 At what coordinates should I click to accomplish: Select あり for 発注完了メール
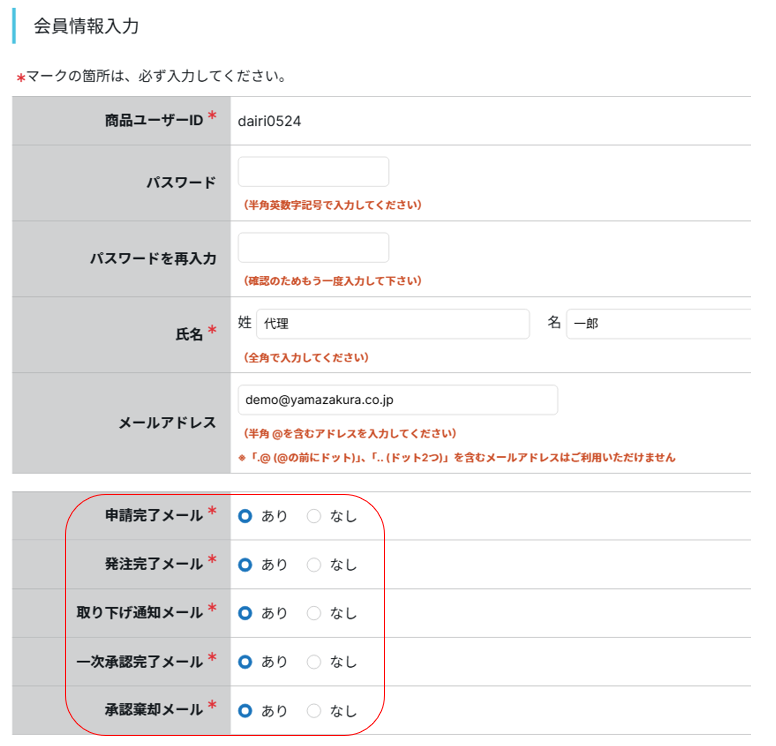(x=245, y=565)
